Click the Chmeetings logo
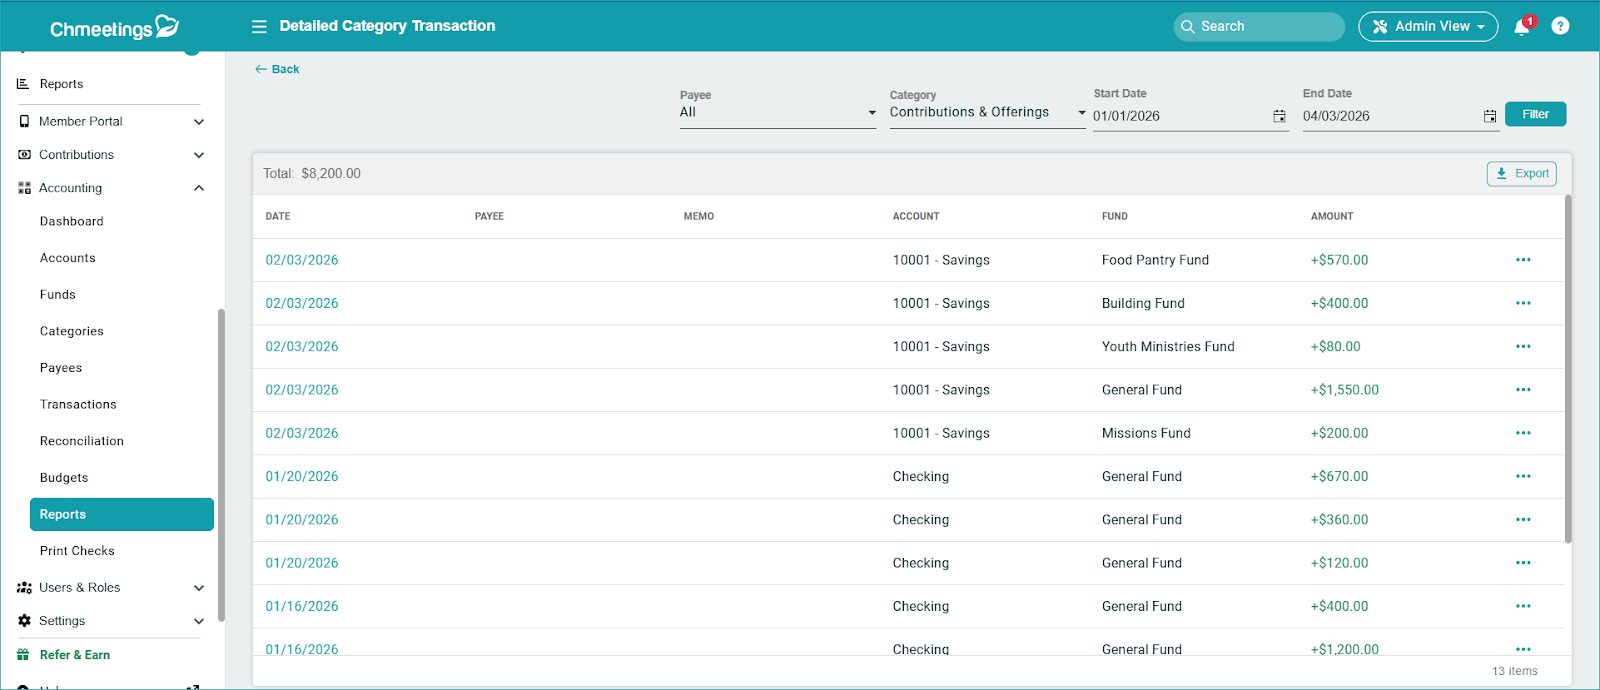Screen dimensions: 1600x690 [114, 28]
